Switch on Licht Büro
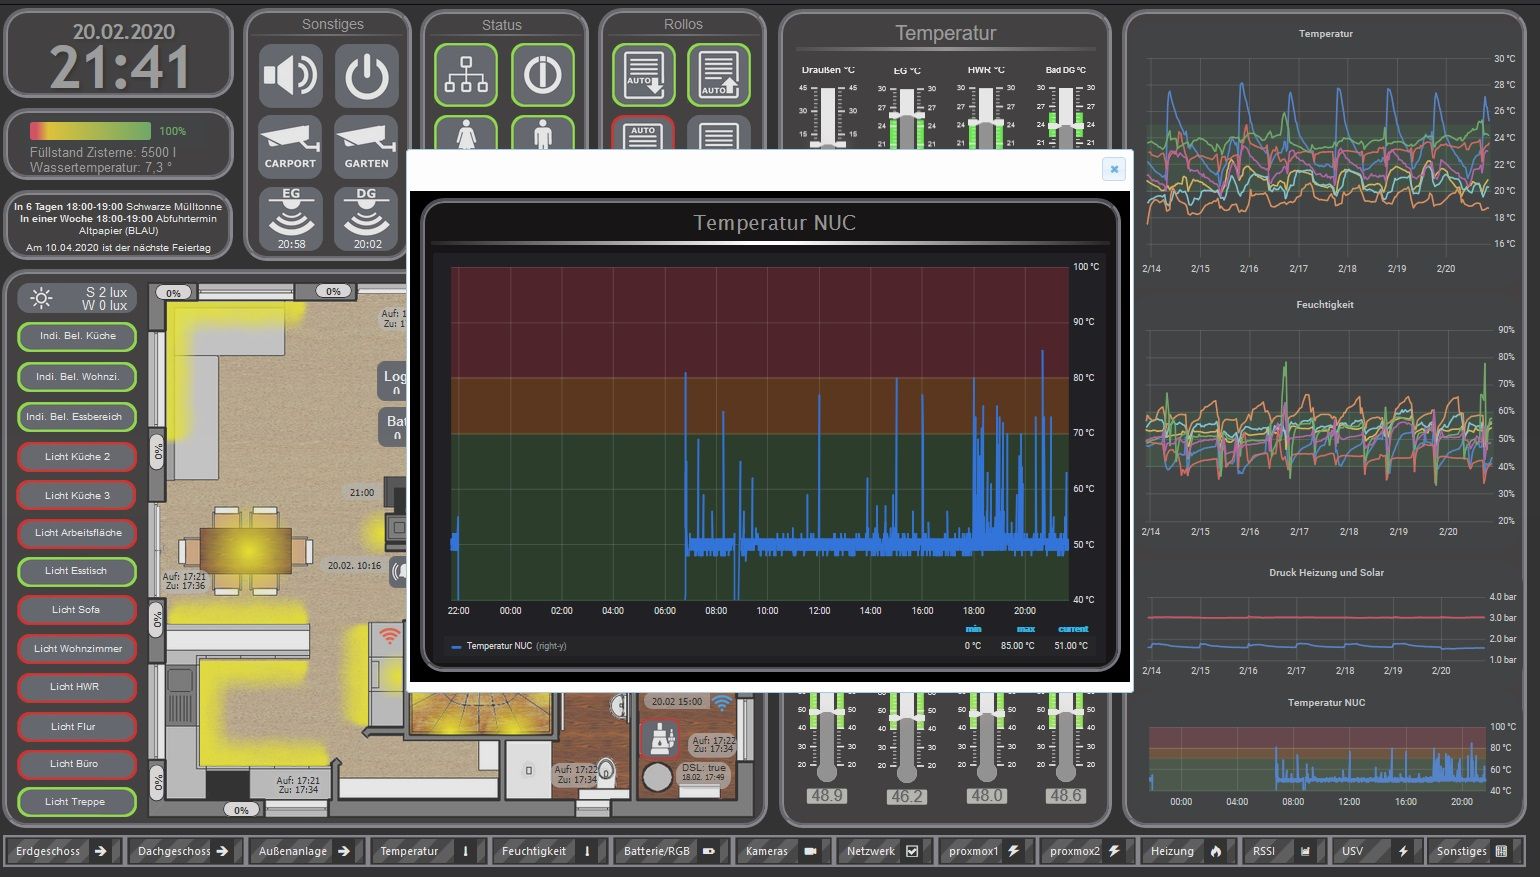This screenshot has width=1540, height=877. 77,764
